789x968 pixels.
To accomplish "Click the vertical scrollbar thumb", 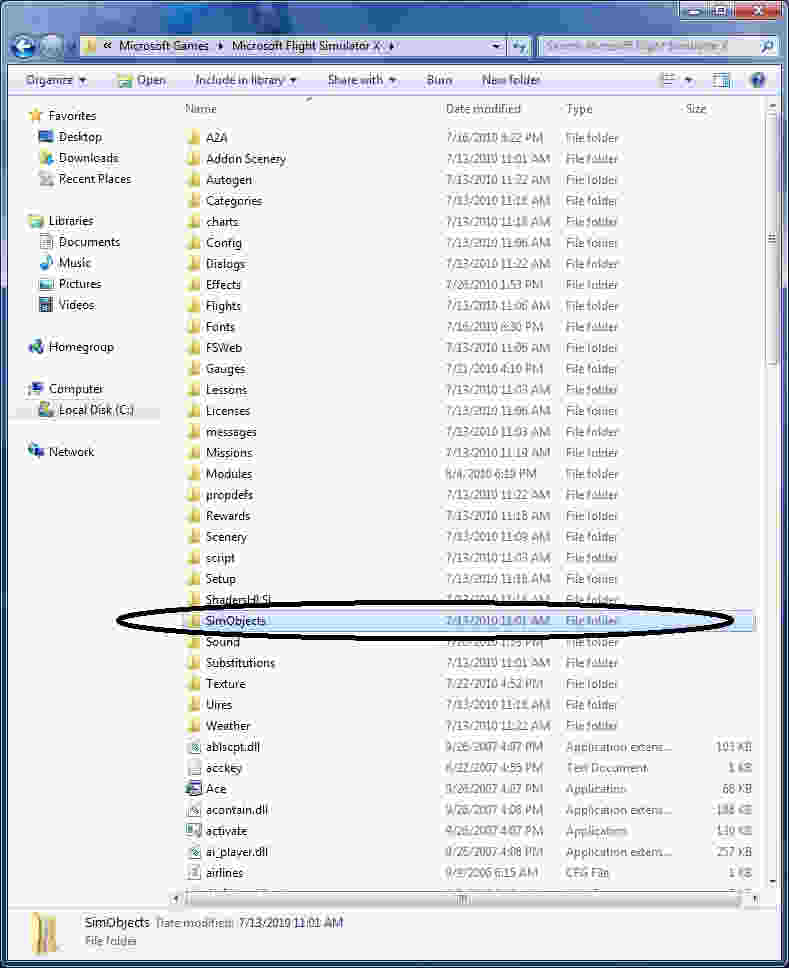I will (x=772, y=239).
